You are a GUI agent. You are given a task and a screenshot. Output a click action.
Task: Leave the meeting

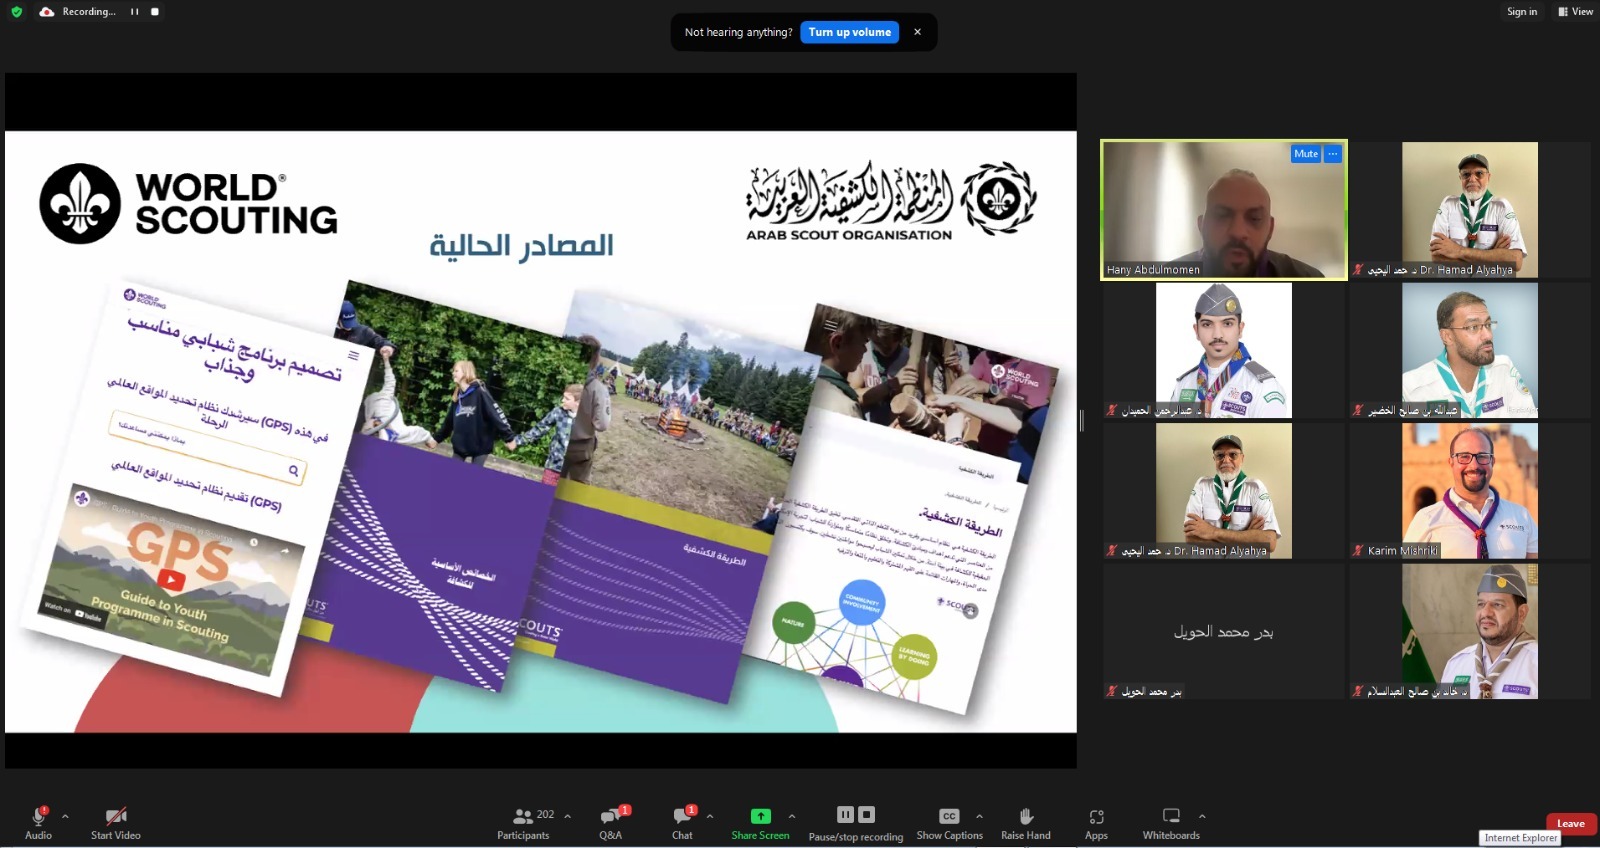[x=1570, y=823]
